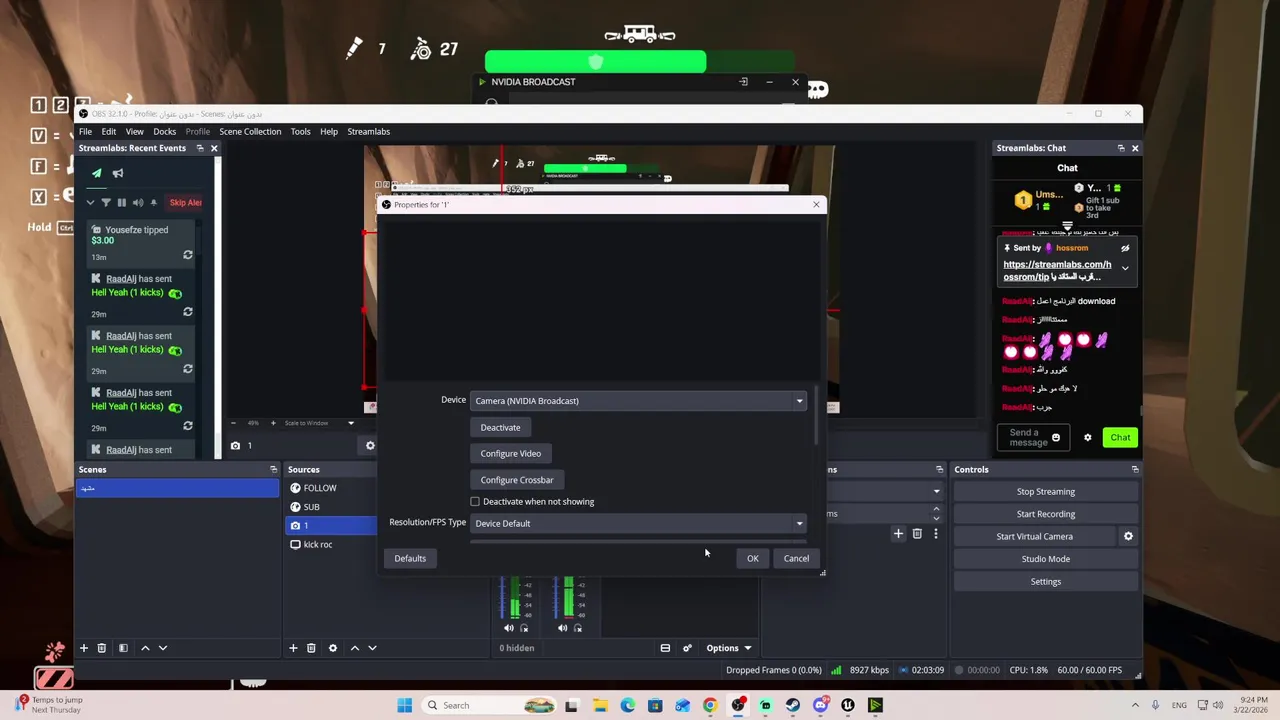The width and height of the screenshot is (1280, 720).
Task: Expand Scale to Window zoom dropdown
Action: tap(350, 423)
